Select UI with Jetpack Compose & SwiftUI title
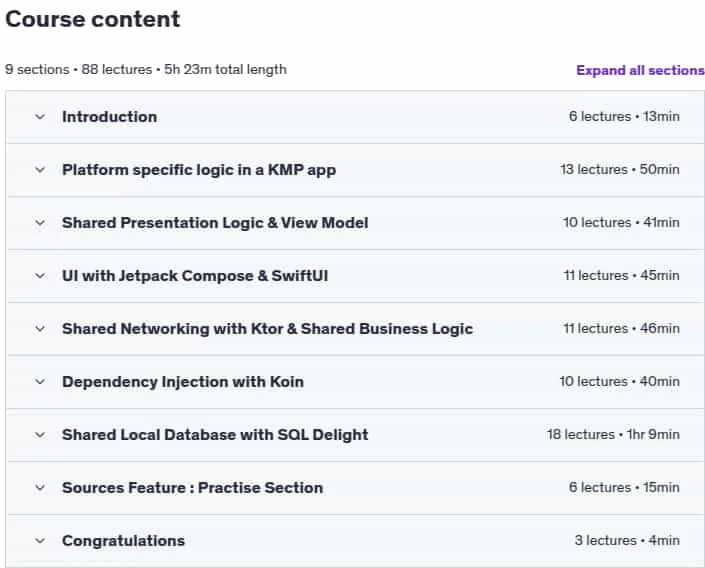705x568 pixels. pos(195,276)
